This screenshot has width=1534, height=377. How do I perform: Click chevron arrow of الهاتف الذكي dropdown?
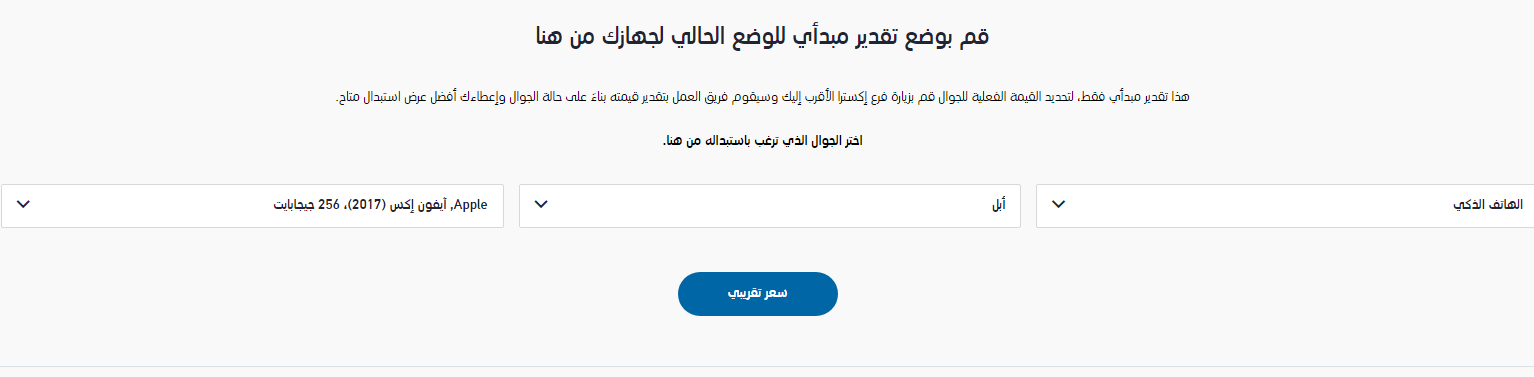[1059, 204]
